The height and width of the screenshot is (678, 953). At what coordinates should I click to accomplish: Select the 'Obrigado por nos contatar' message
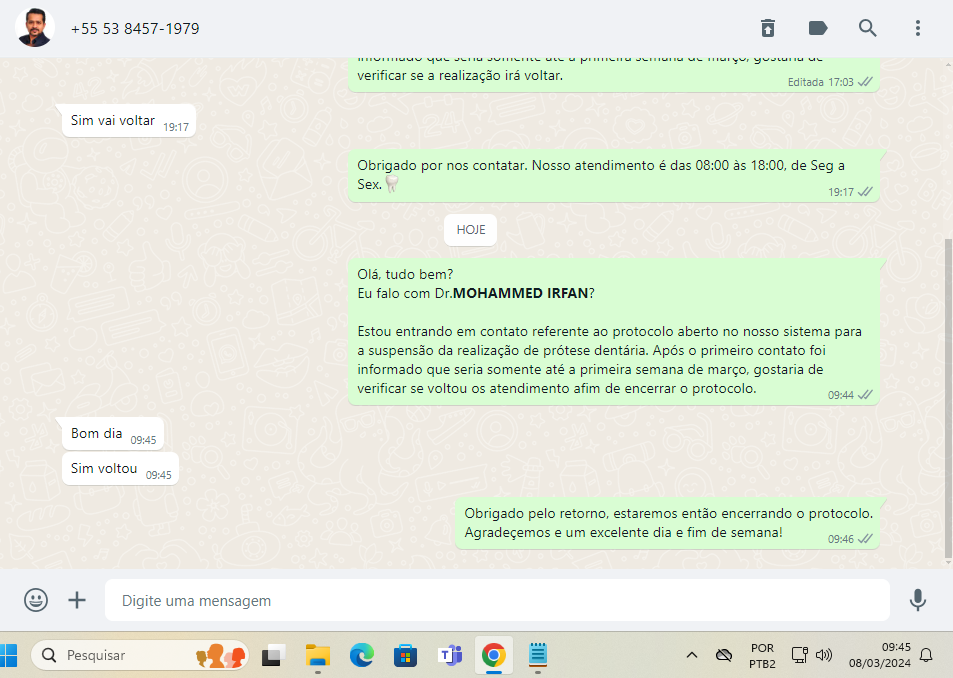click(x=614, y=175)
